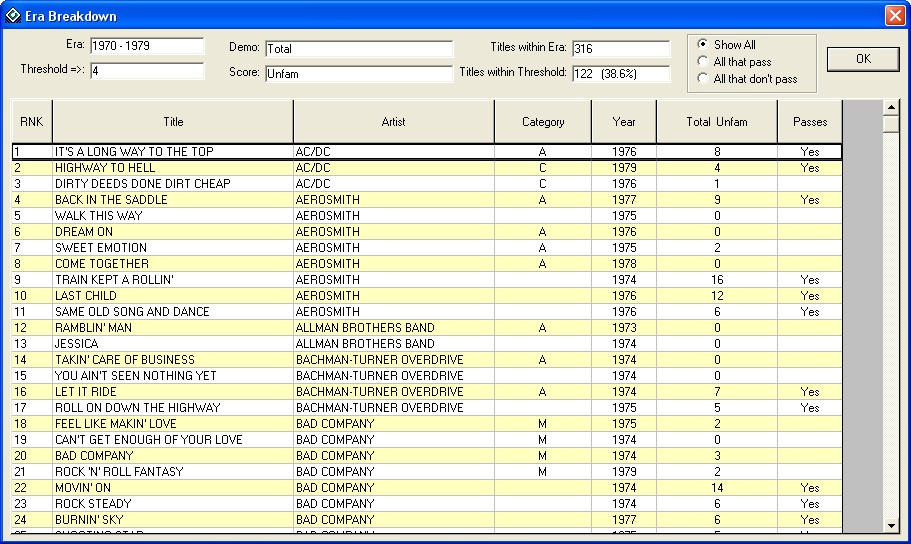Viewport: 911px width, 544px height.
Task: Select DIRTY DEEDS DONE DIRT CHEAP row
Action: [x=426, y=184]
